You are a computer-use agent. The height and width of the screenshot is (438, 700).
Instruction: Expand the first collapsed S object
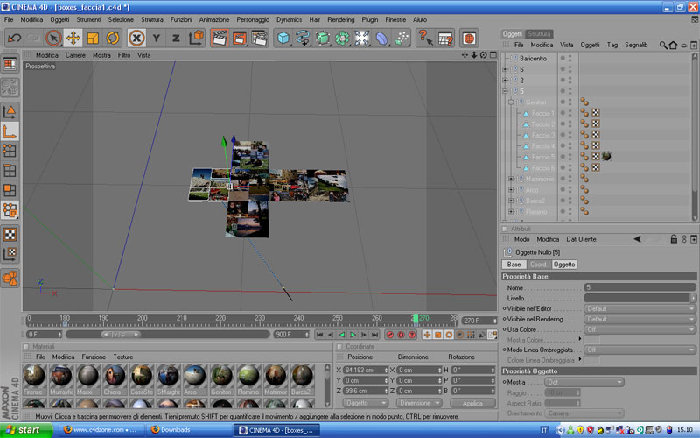click(505, 69)
